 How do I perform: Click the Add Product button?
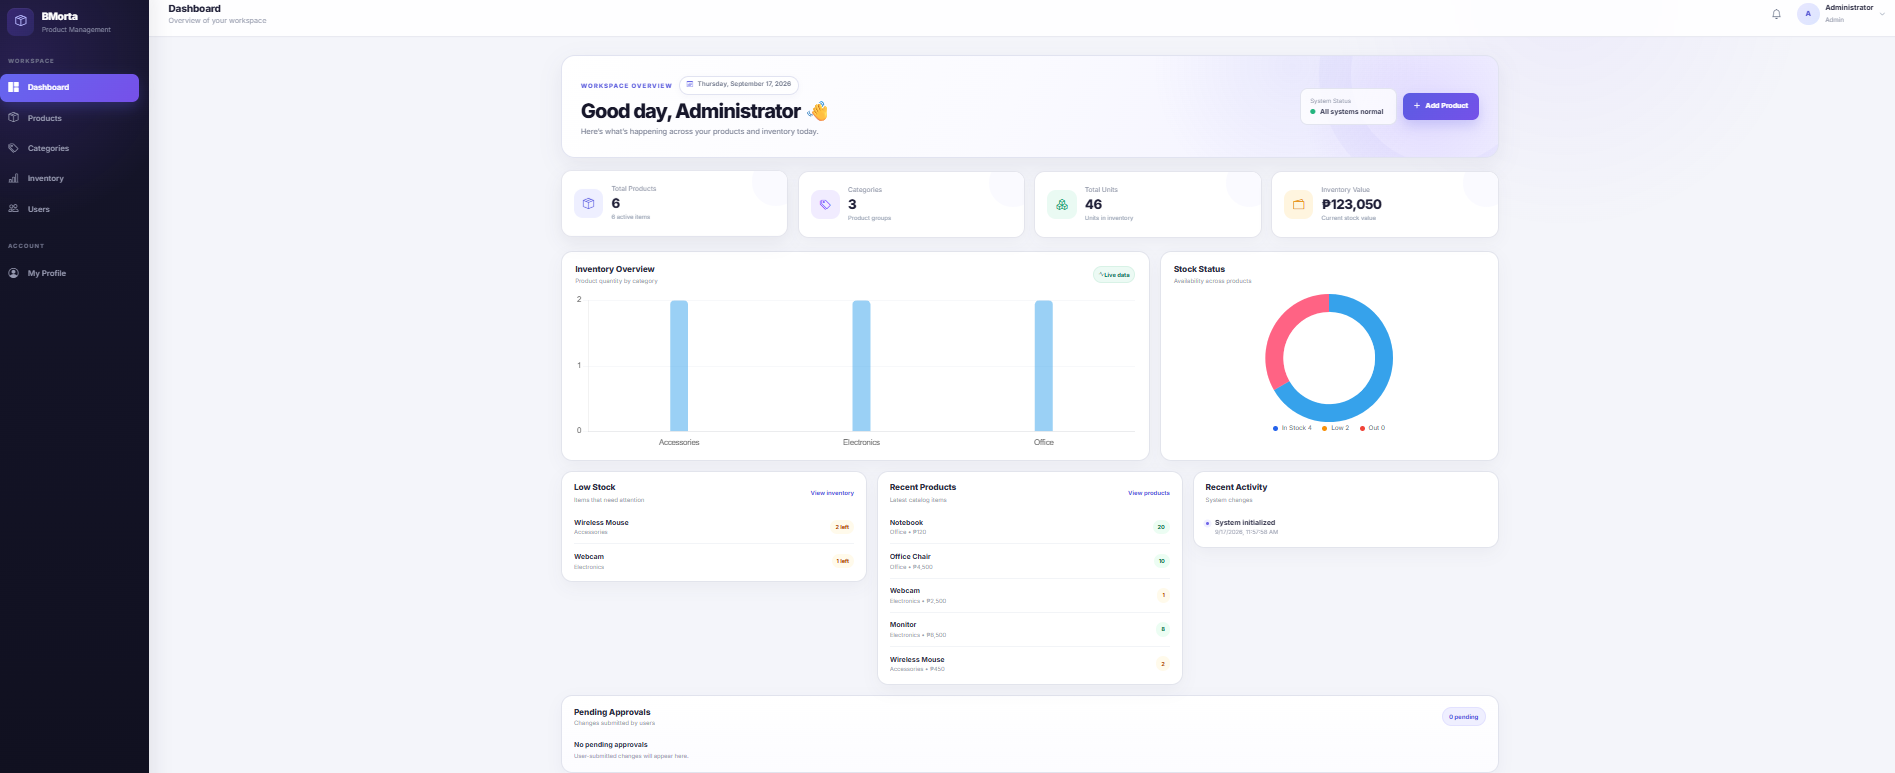click(x=1440, y=106)
